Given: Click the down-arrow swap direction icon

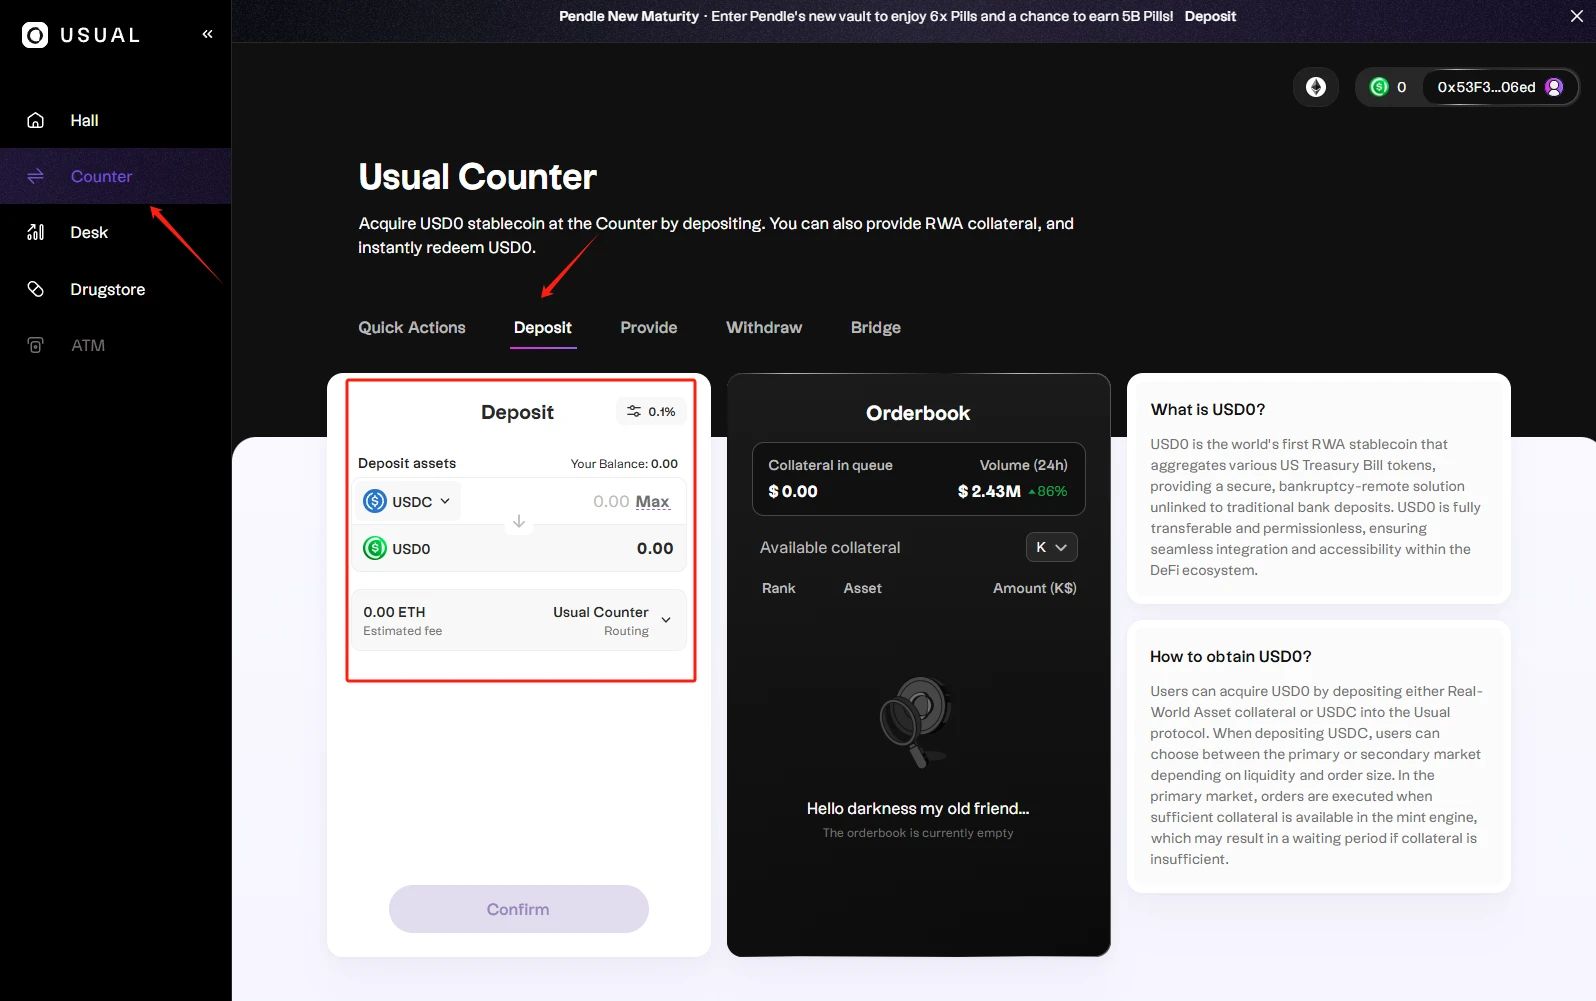Looking at the screenshot, I should coord(519,521).
